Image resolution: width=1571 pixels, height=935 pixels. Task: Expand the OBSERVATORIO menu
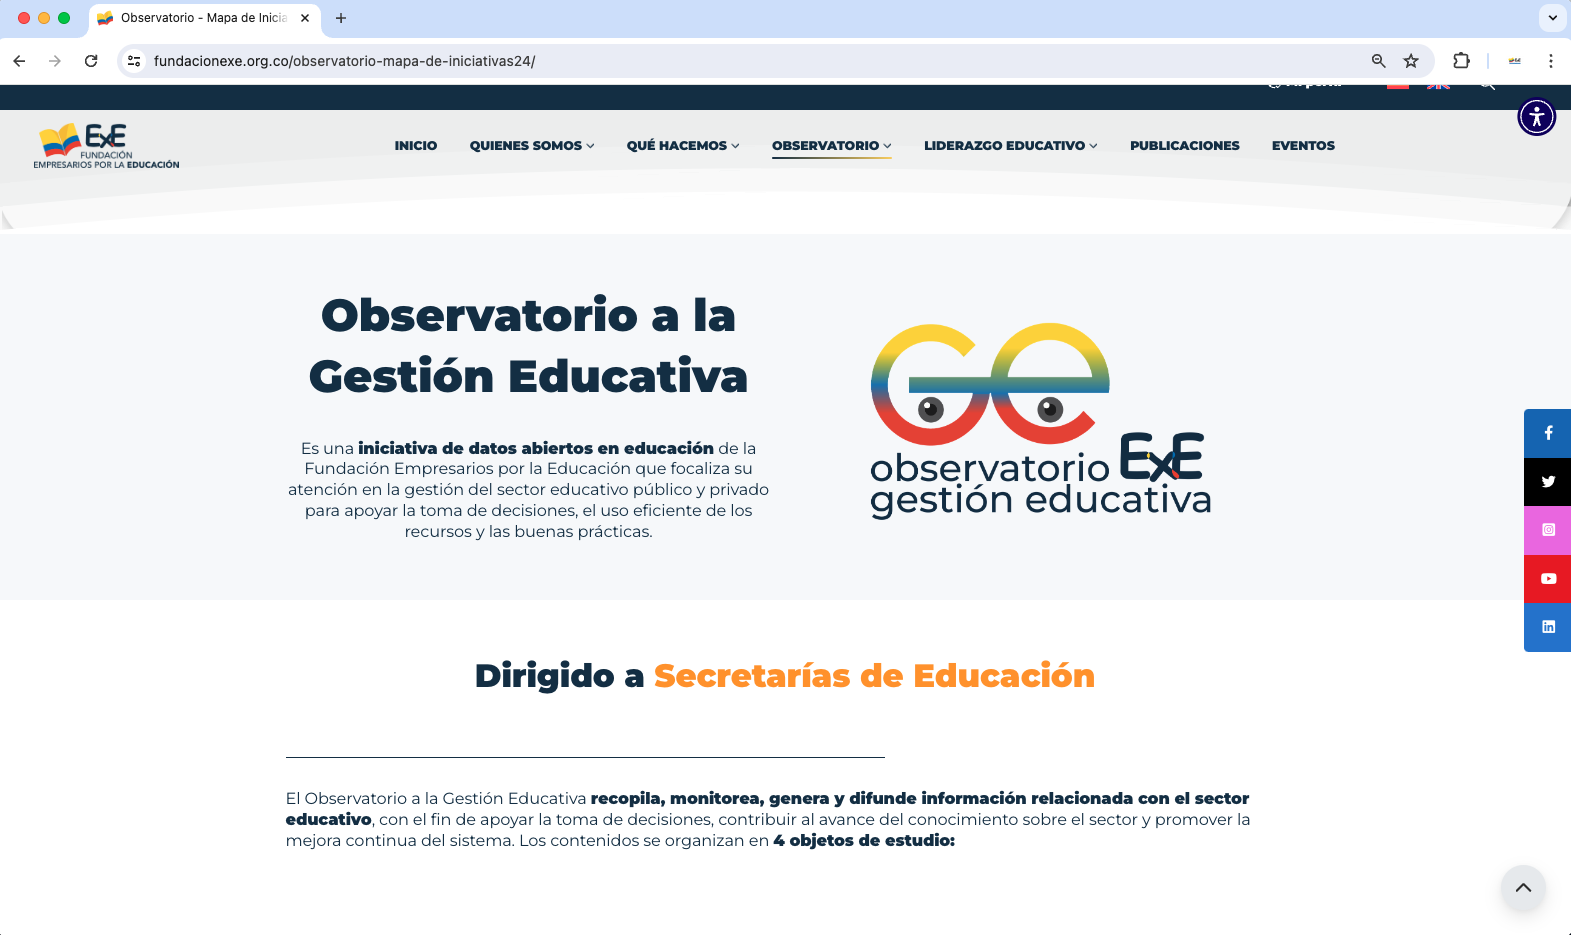point(831,146)
